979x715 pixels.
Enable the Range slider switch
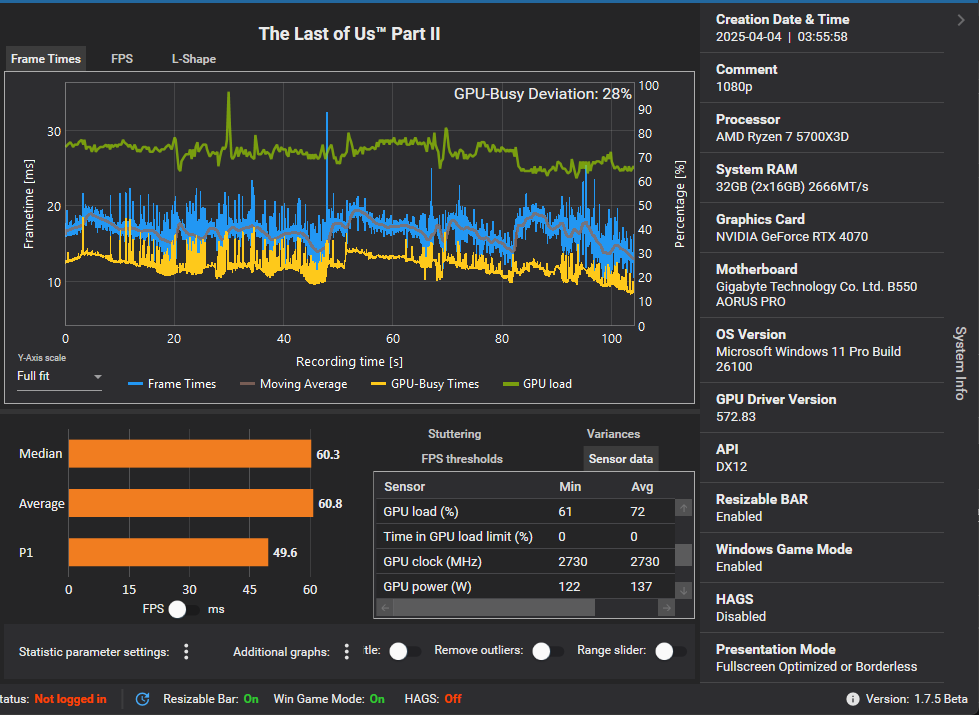point(671,651)
